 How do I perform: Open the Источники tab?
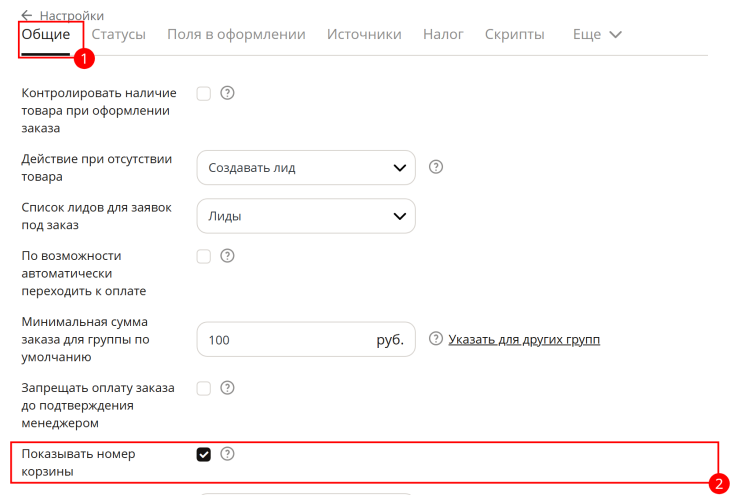point(364,34)
